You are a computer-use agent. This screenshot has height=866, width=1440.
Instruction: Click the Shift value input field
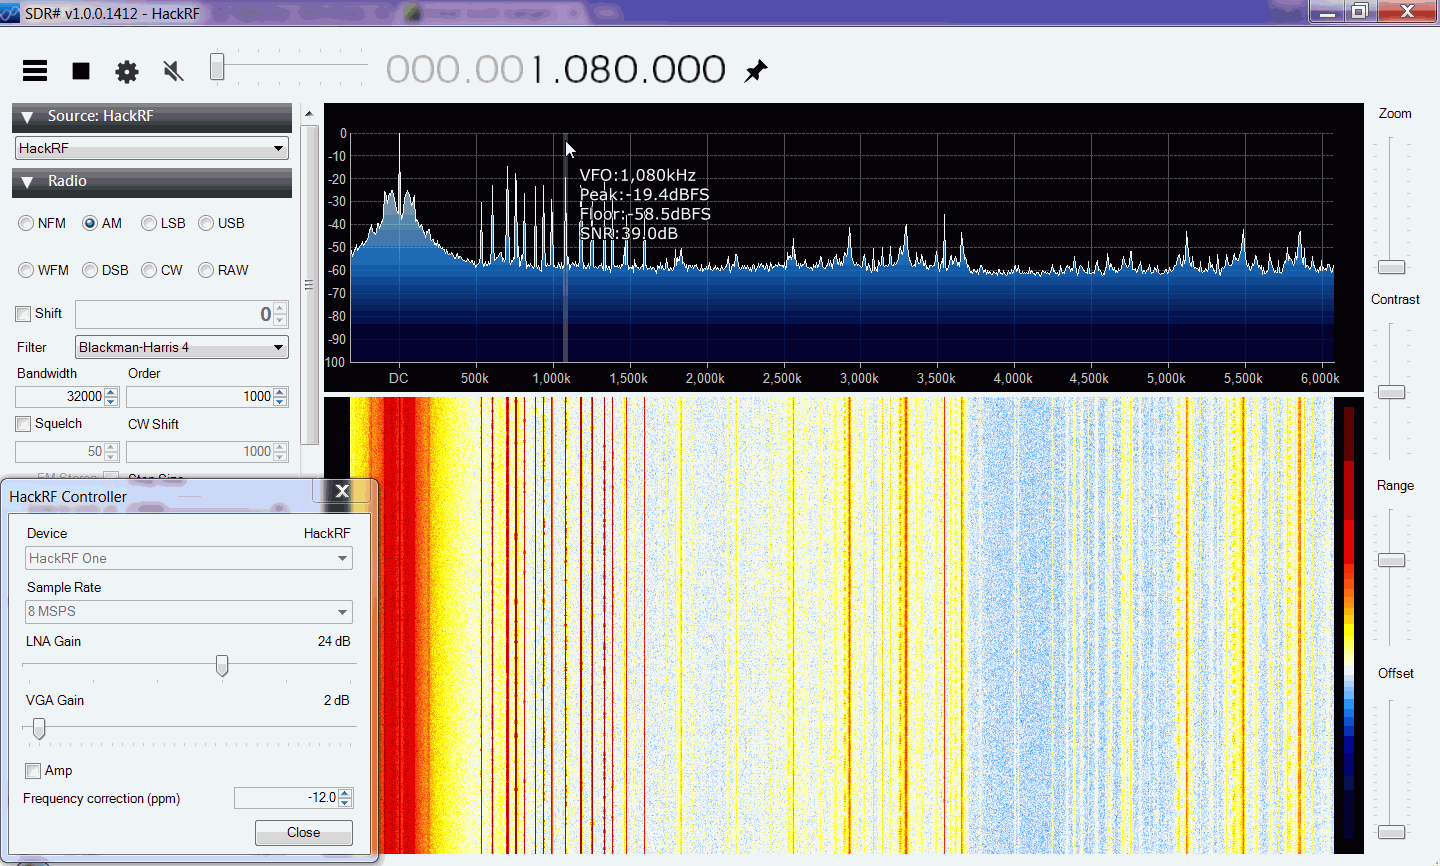[x=174, y=314]
